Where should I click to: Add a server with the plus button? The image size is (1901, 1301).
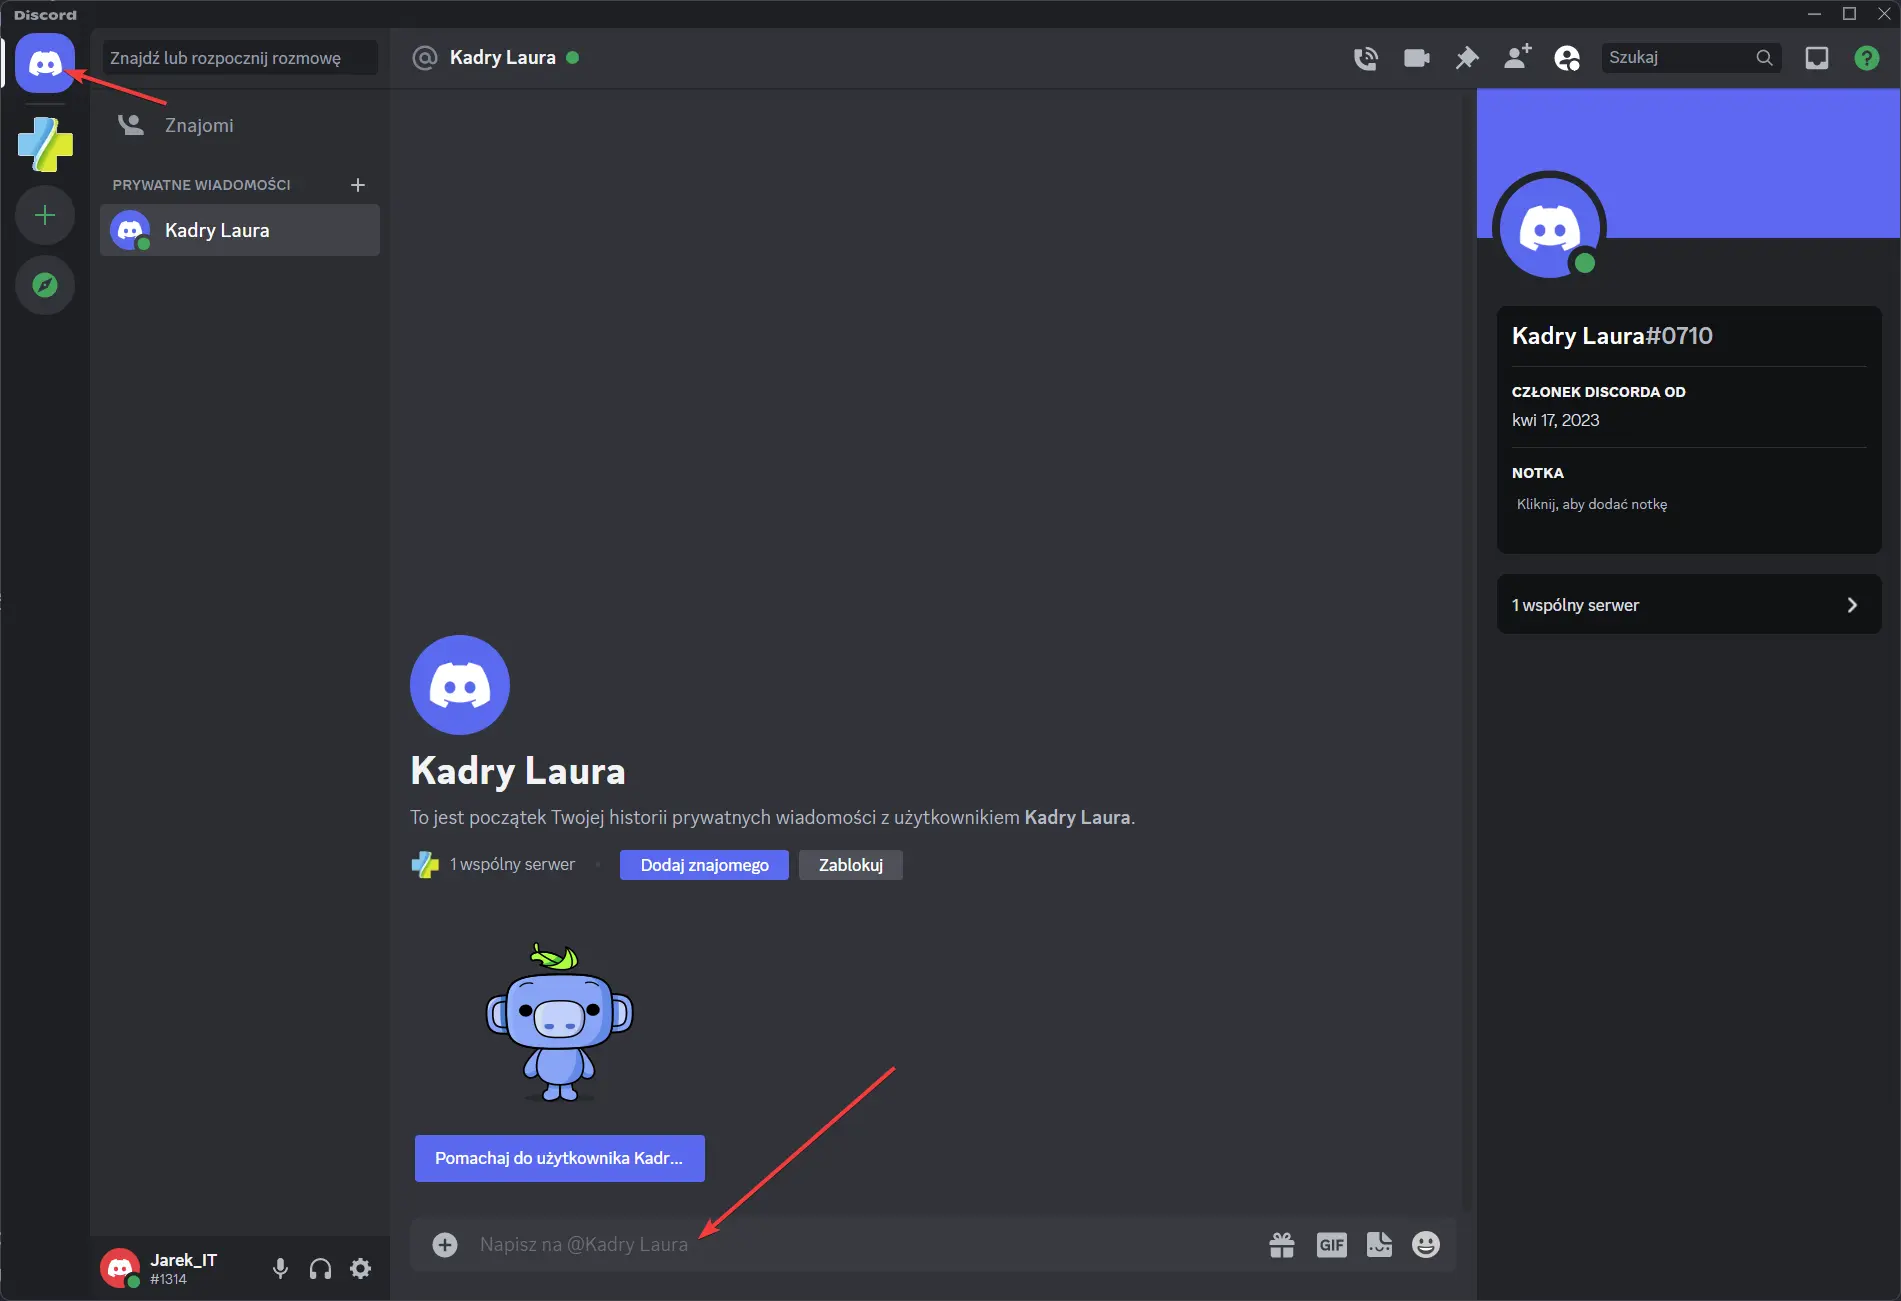pos(45,215)
